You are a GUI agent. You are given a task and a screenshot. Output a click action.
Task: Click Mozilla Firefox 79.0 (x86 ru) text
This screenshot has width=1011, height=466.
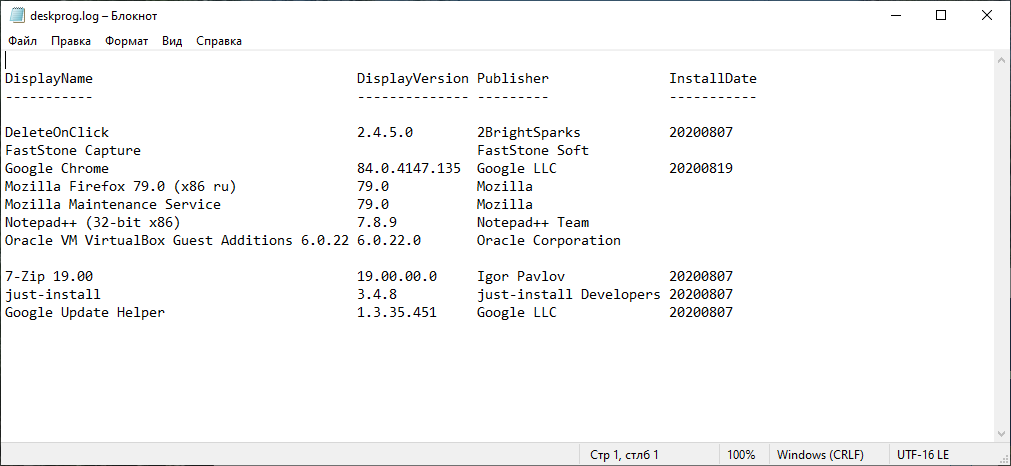click(x=121, y=187)
